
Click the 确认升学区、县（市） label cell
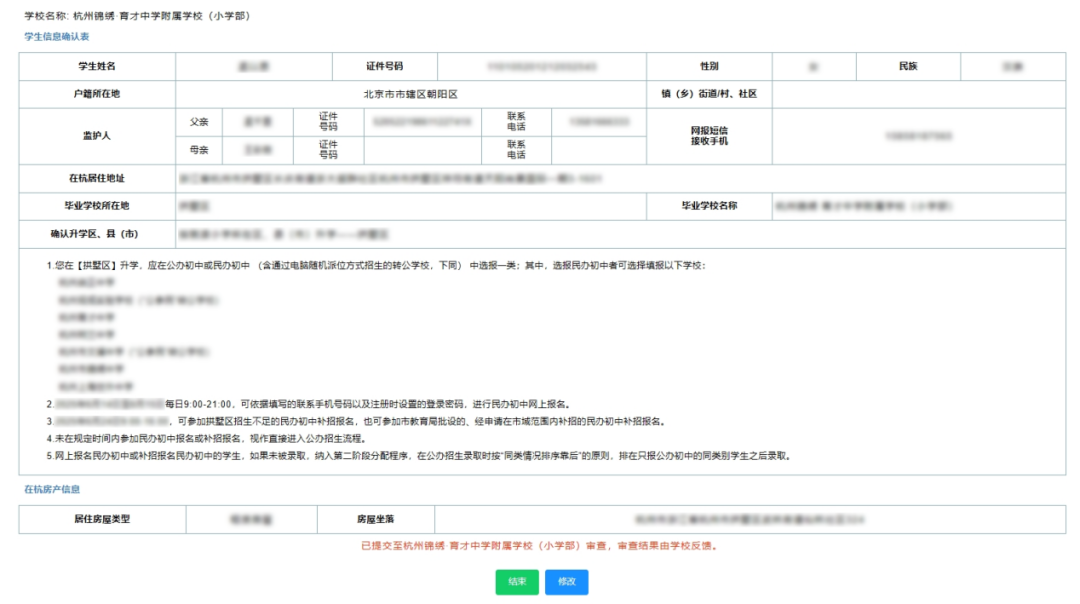[x=97, y=234]
